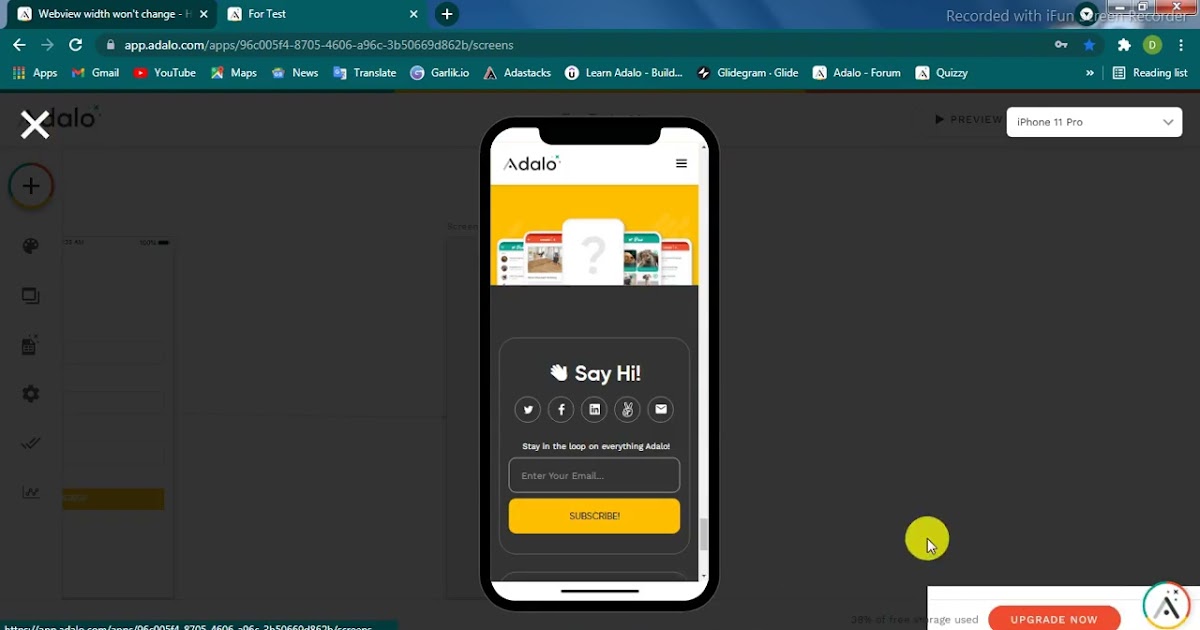Open the Adastacks bookmark
The width and height of the screenshot is (1200, 630).
517,73
